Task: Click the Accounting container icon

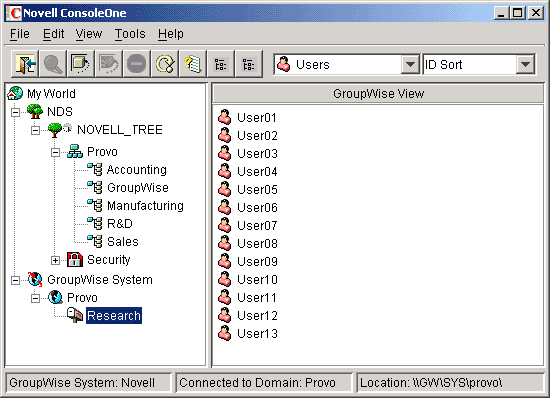Action: click(95, 170)
